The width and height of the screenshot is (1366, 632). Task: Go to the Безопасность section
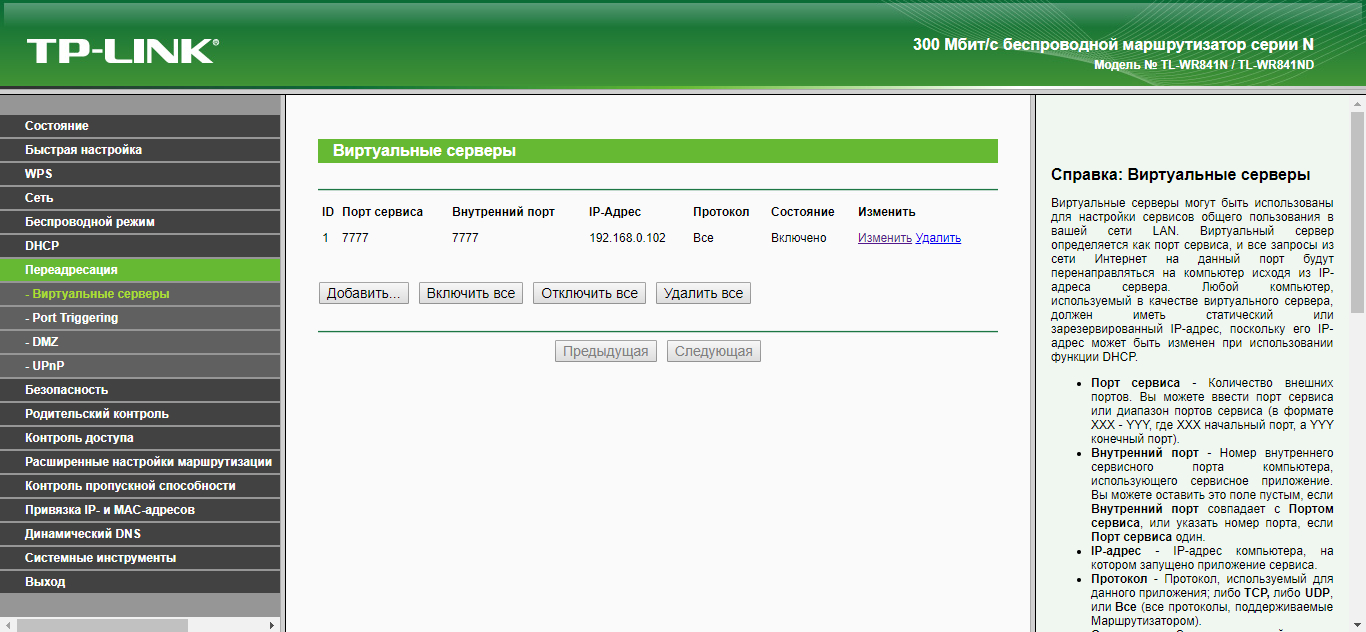(x=140, y=390)
